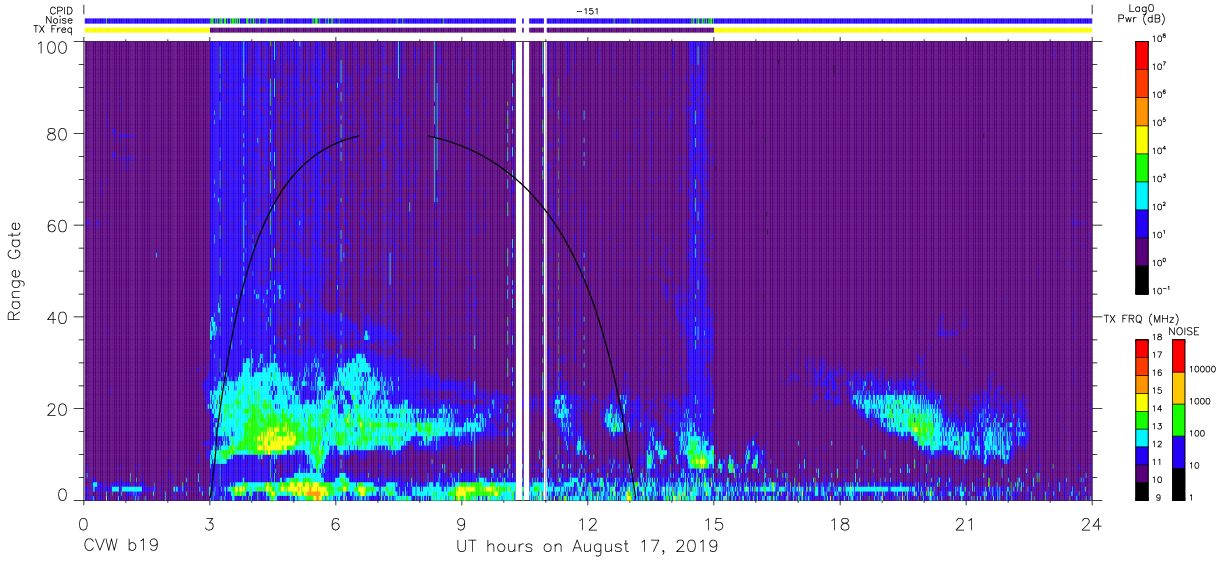Click the '80' range gate tick label
The height and width of the screenshot is (567, 1228).
tap(59, 133)
